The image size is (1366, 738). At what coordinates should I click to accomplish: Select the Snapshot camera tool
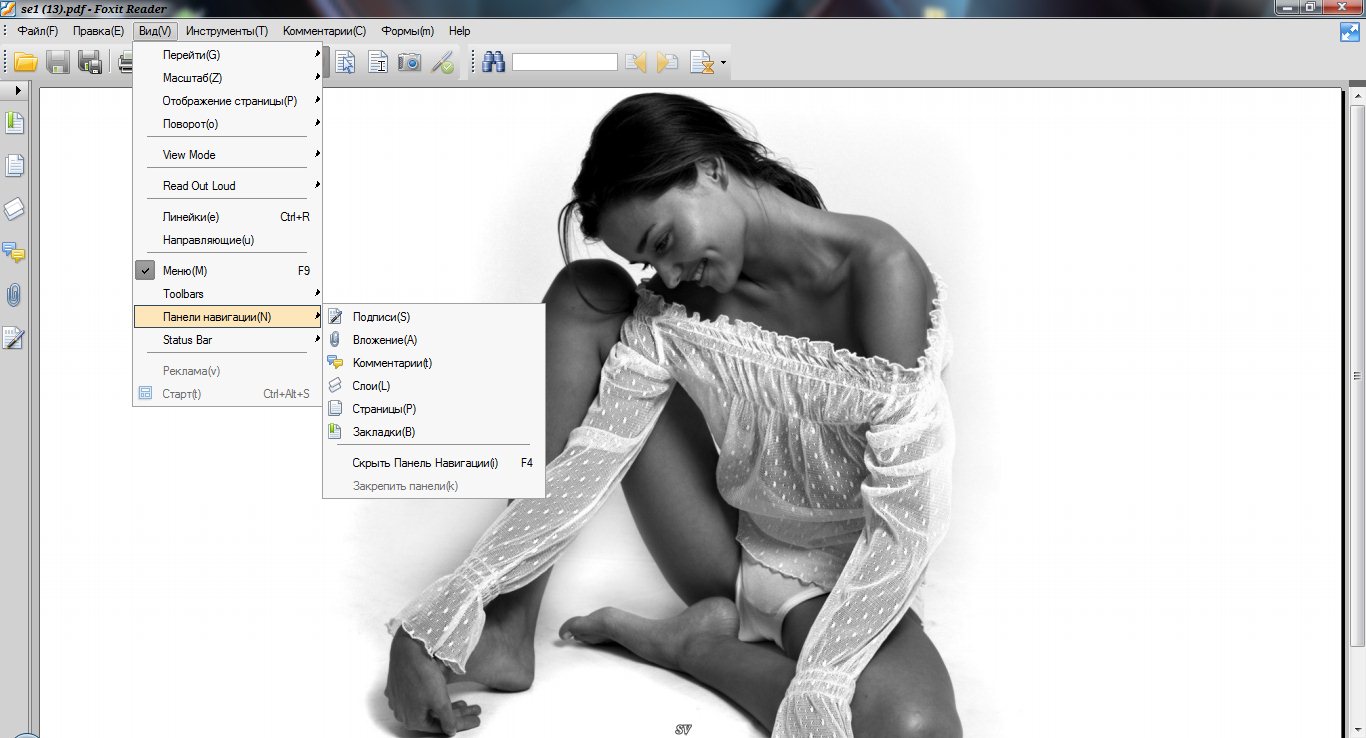409,62
